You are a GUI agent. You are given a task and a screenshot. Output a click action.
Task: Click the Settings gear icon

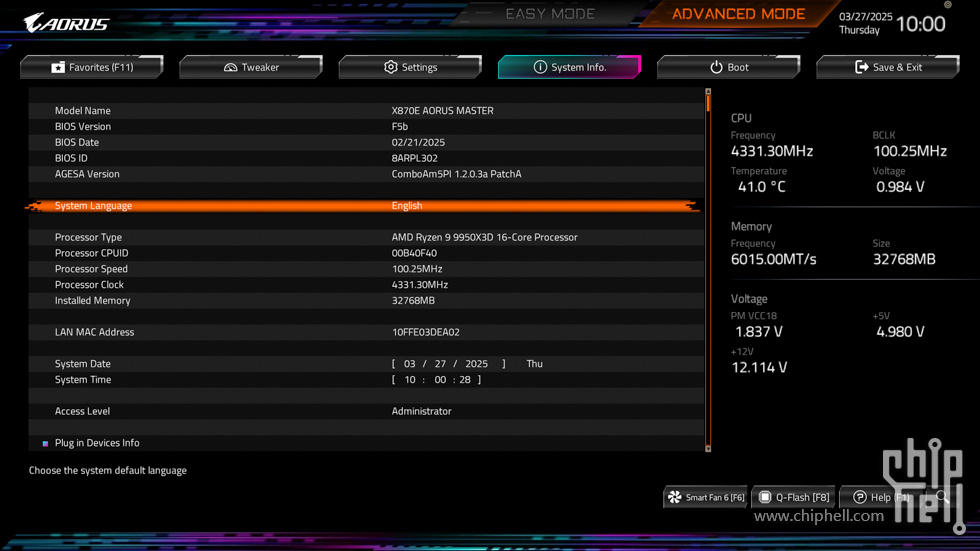391,67
